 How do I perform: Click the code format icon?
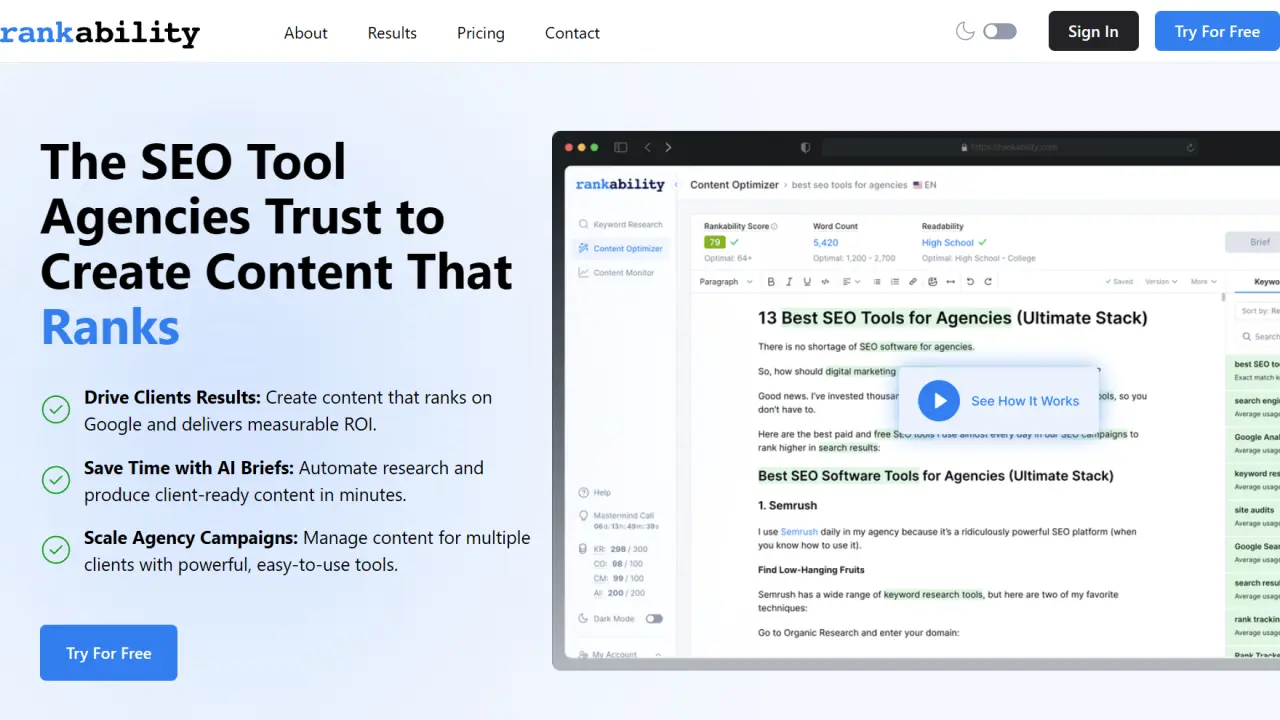click(x=825, y=282)
